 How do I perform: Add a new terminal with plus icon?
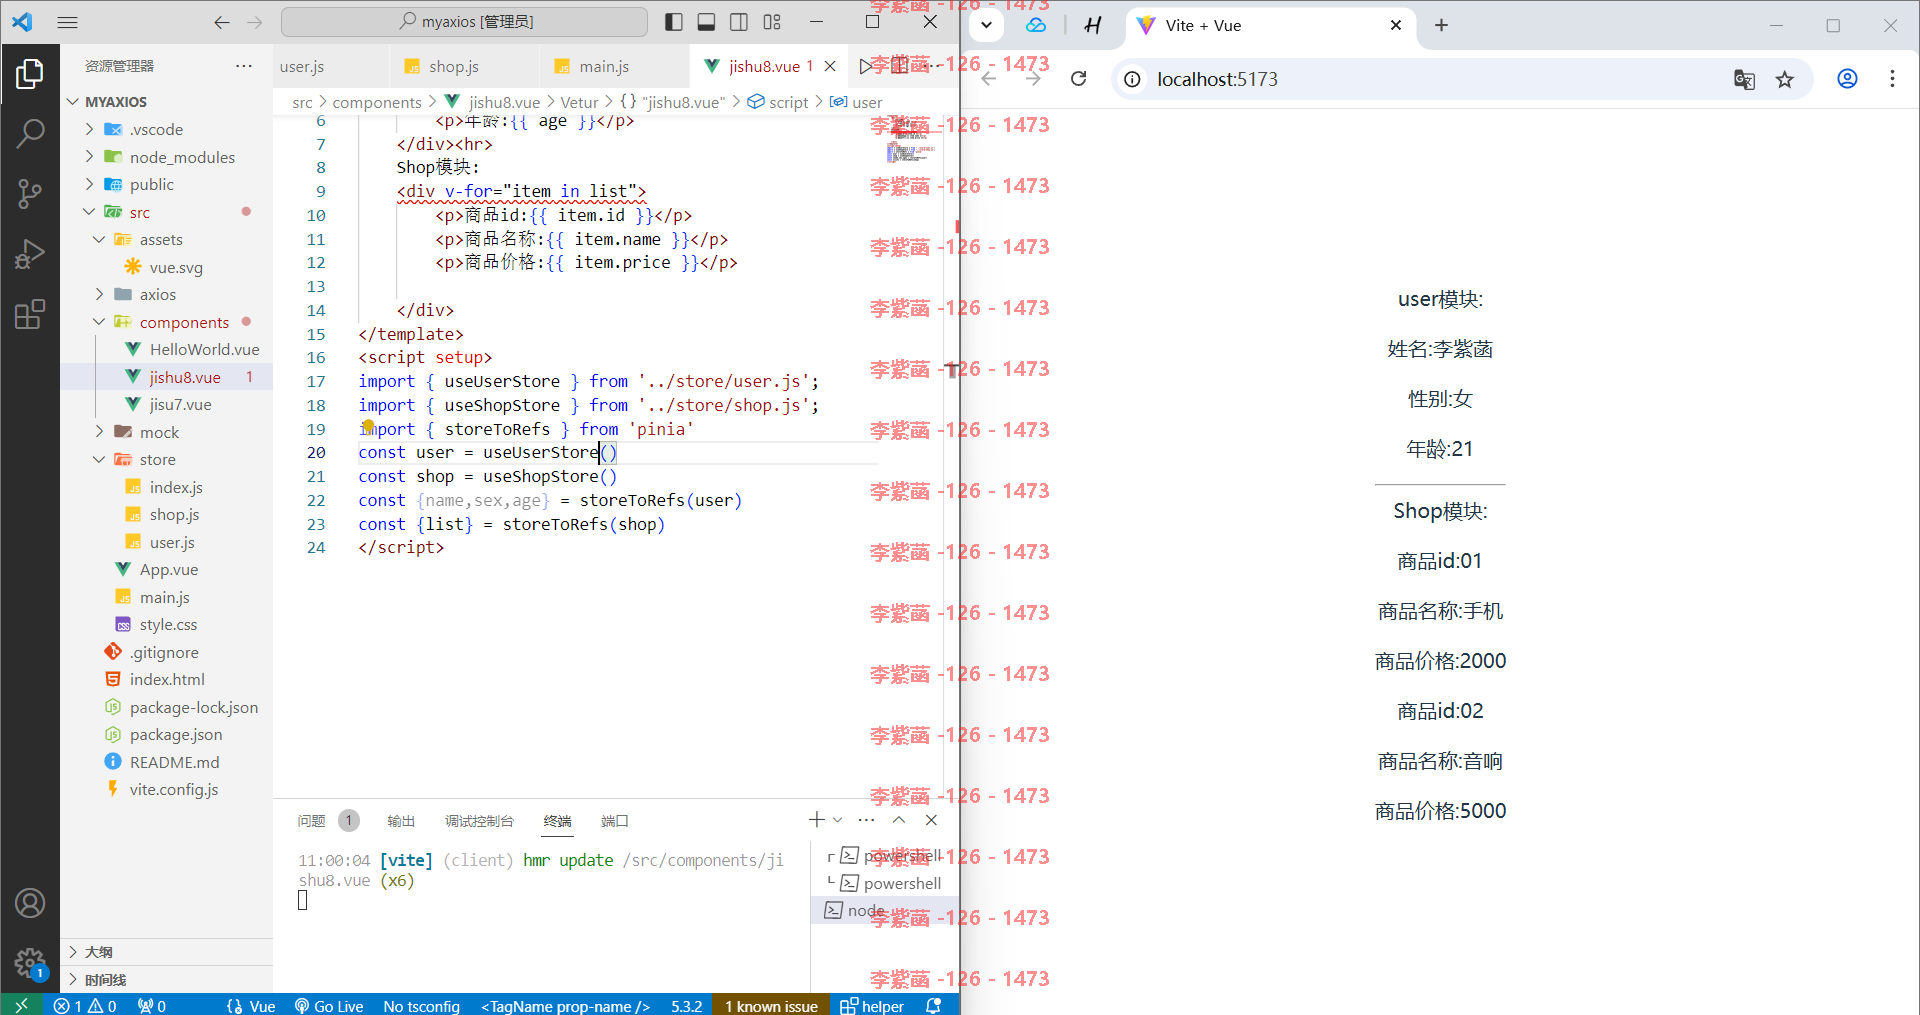click(817, 820)
